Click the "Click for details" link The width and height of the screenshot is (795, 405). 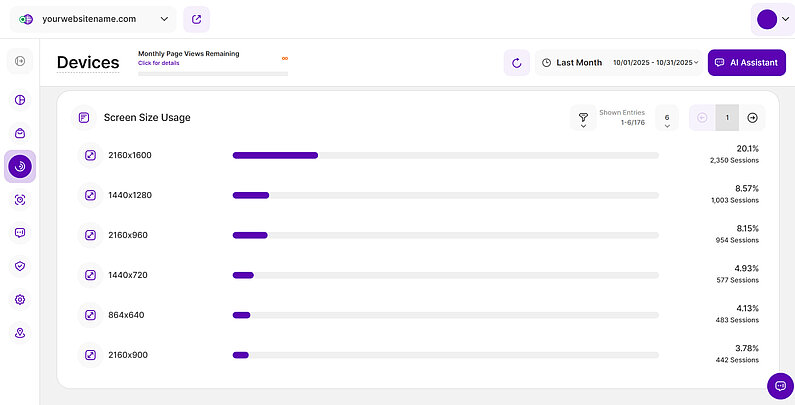pos(158,63)
